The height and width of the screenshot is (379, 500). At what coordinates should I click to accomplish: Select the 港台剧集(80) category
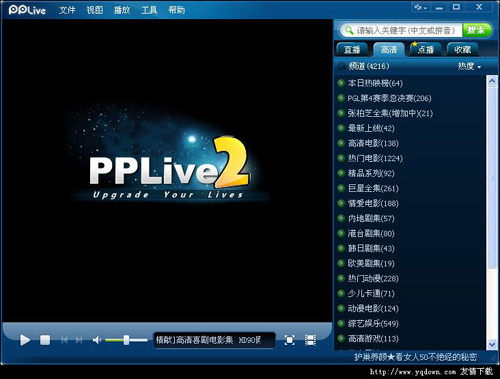pos(371,233)
